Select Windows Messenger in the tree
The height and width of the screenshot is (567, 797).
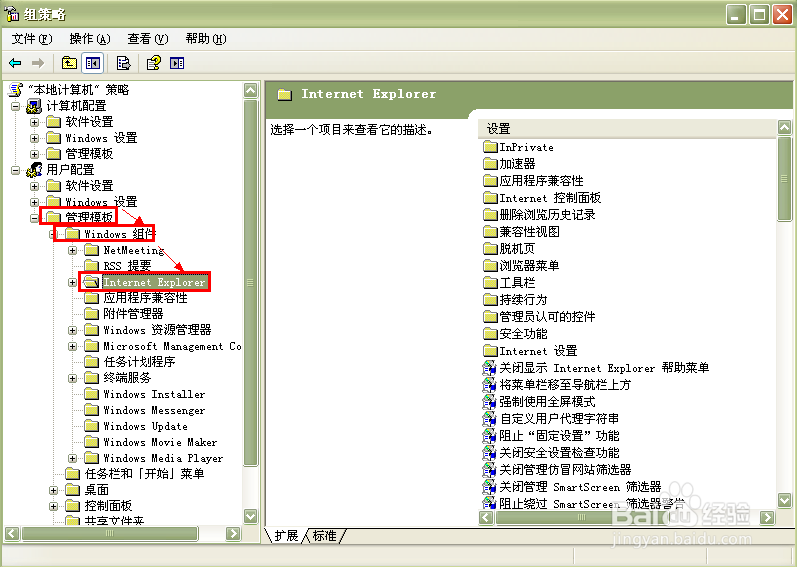click(154, 410)
